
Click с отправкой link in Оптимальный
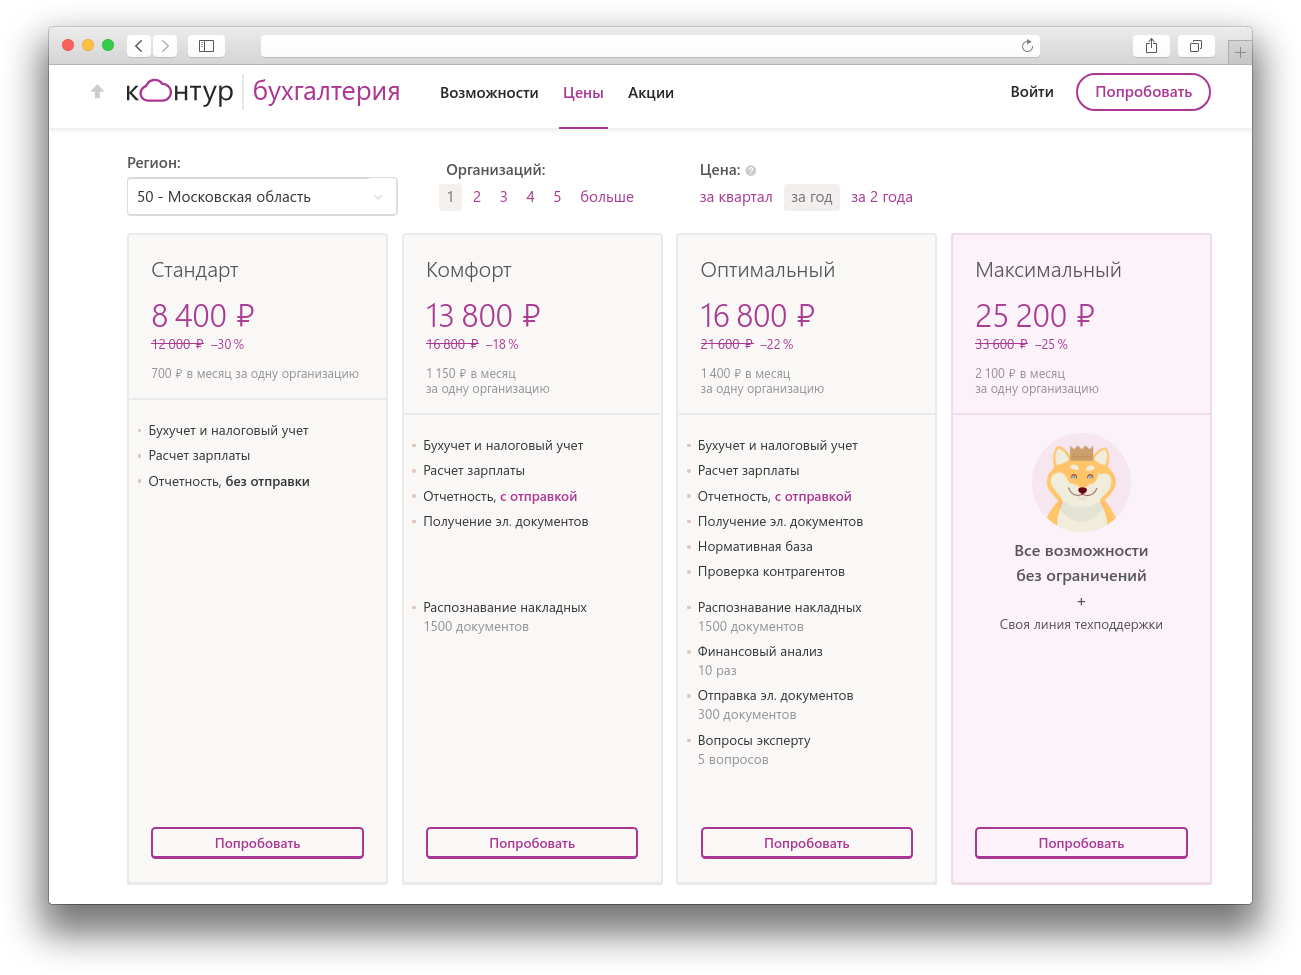coord(814,497)
